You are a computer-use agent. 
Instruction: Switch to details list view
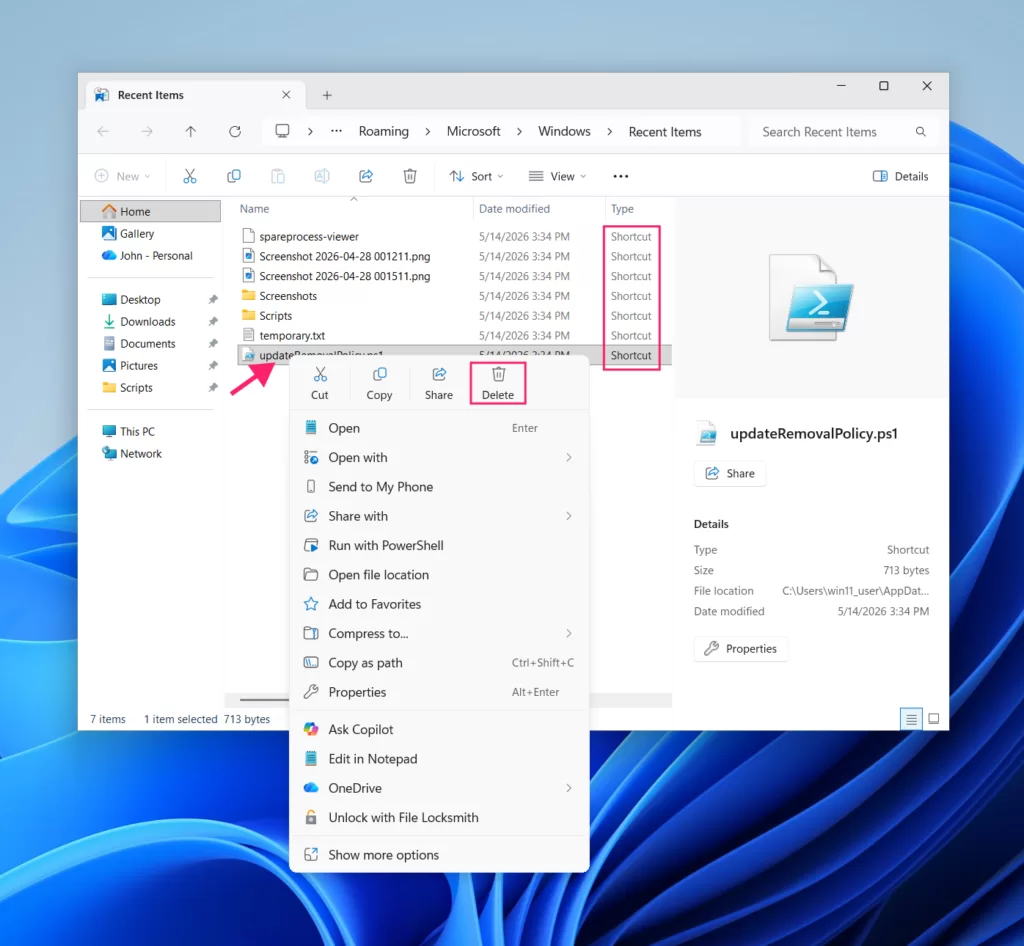[x=911, y=719]
